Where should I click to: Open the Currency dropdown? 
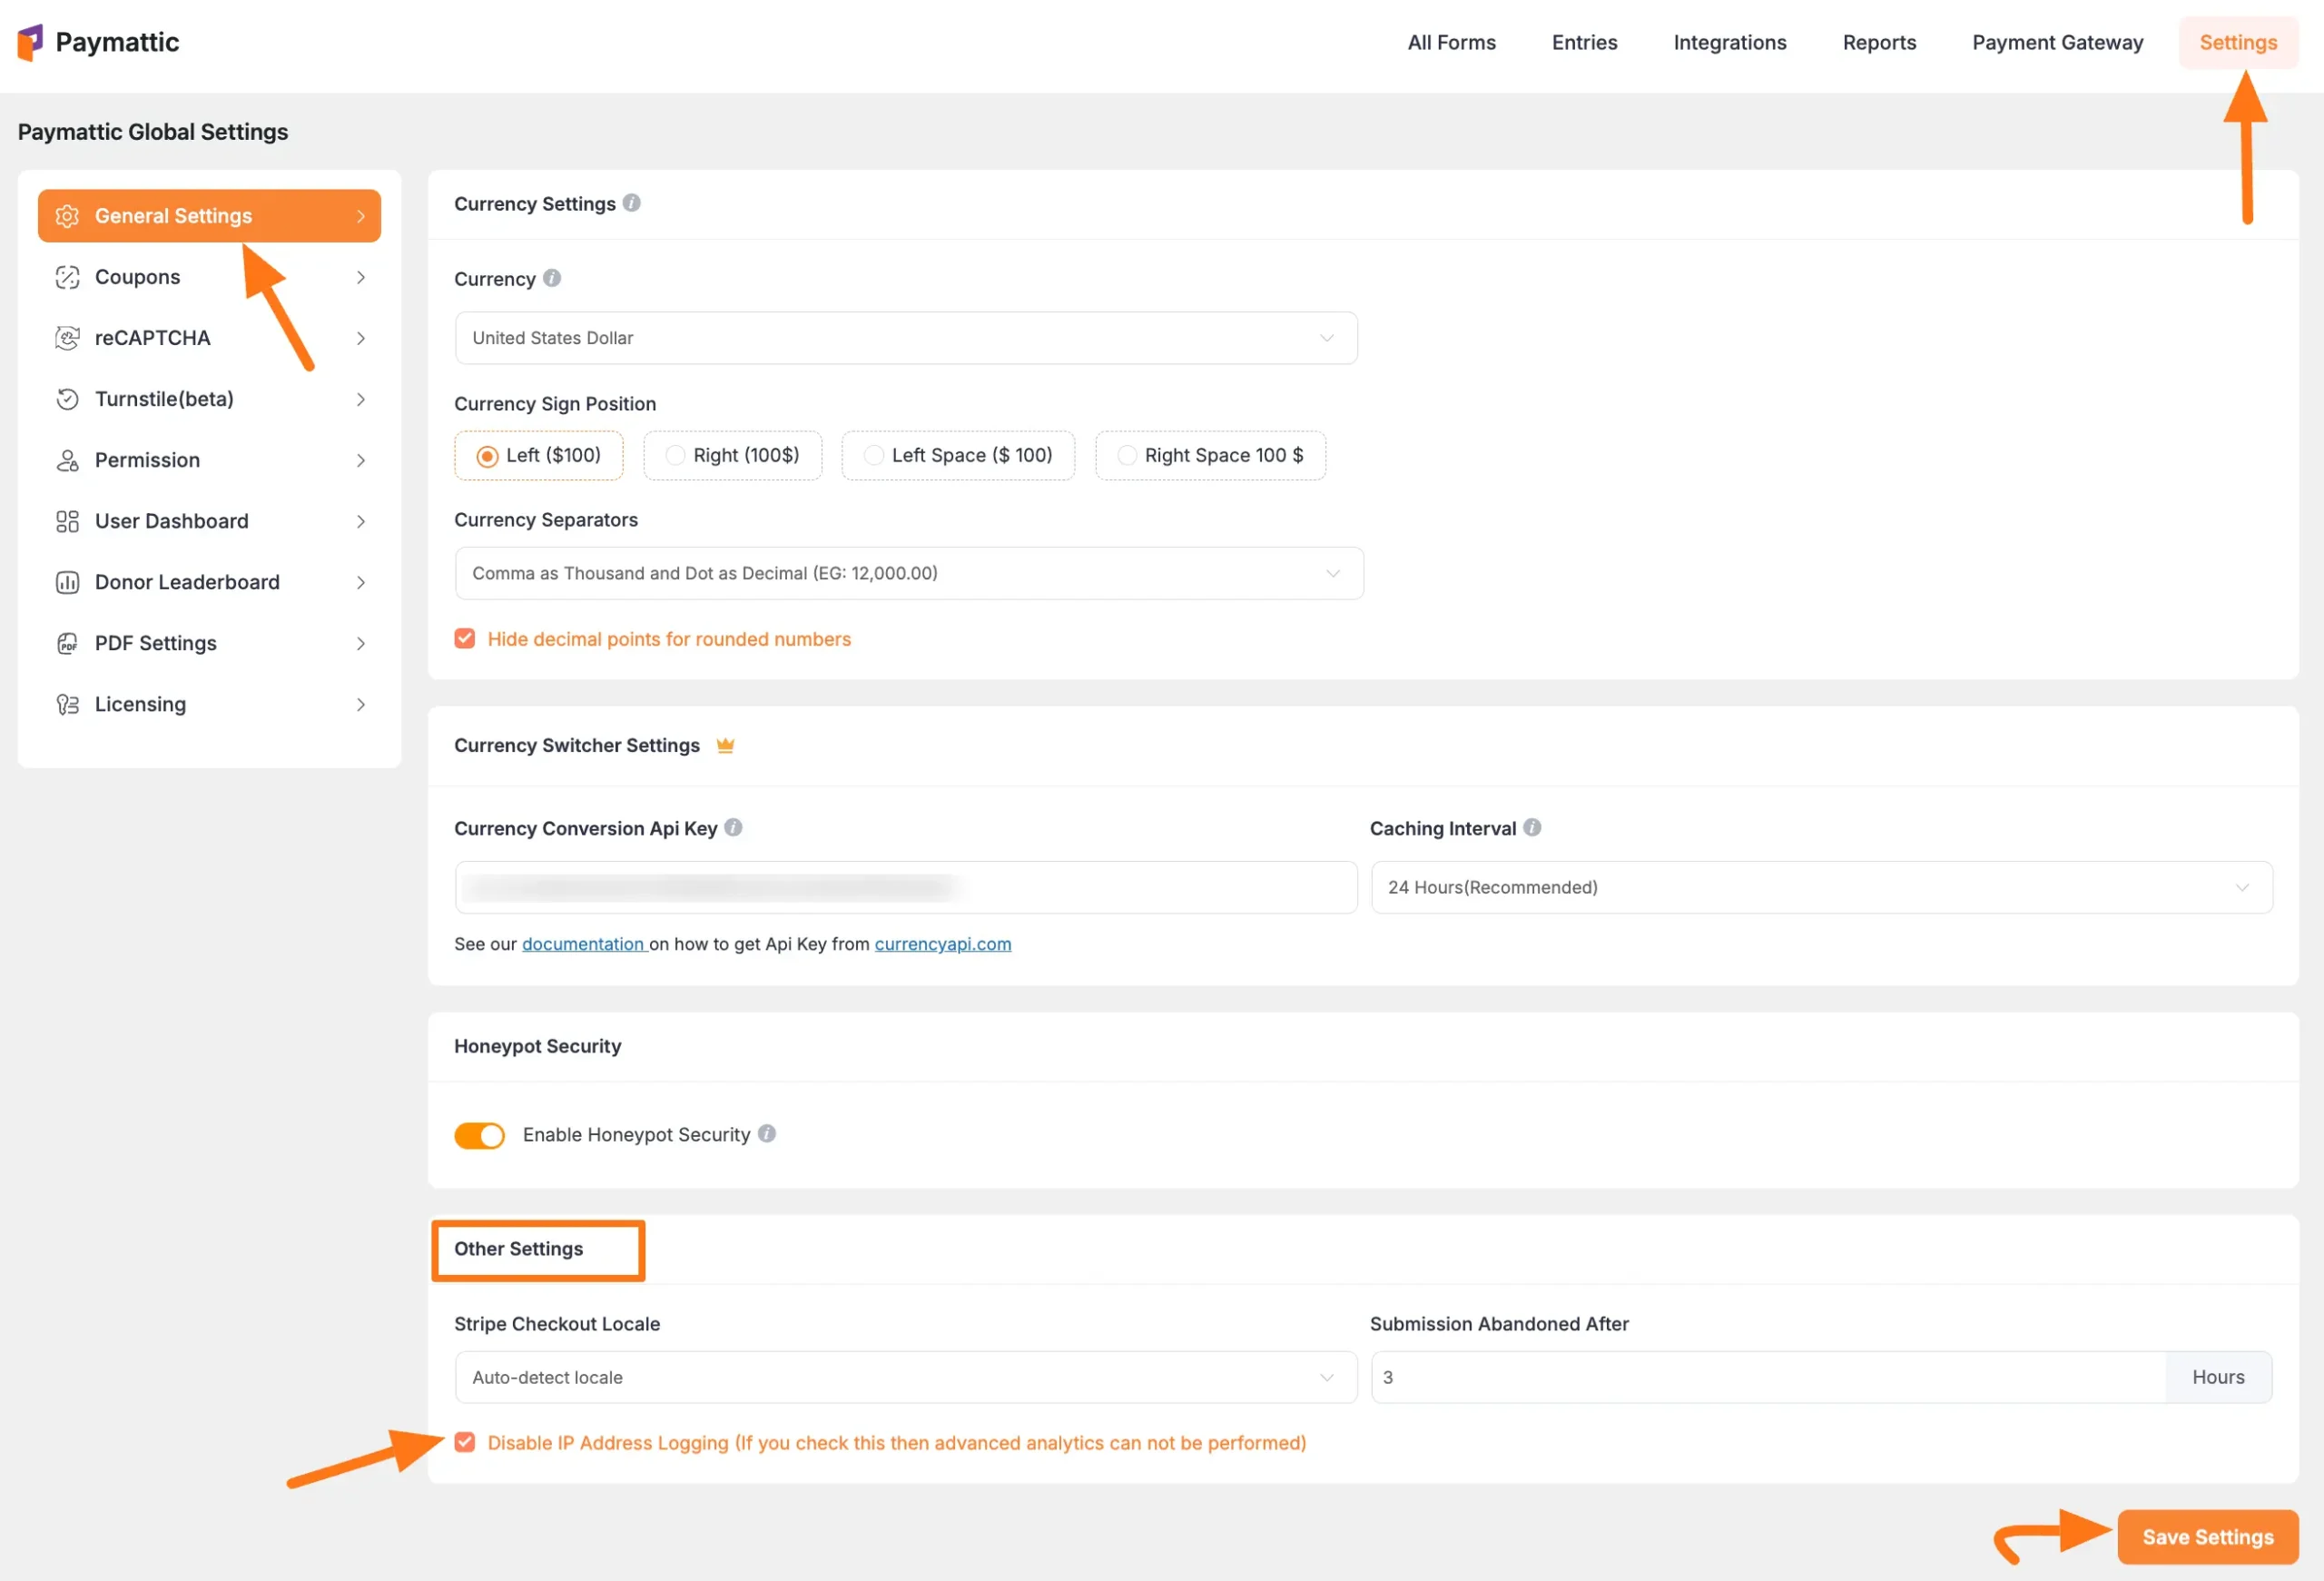(905, 338)
